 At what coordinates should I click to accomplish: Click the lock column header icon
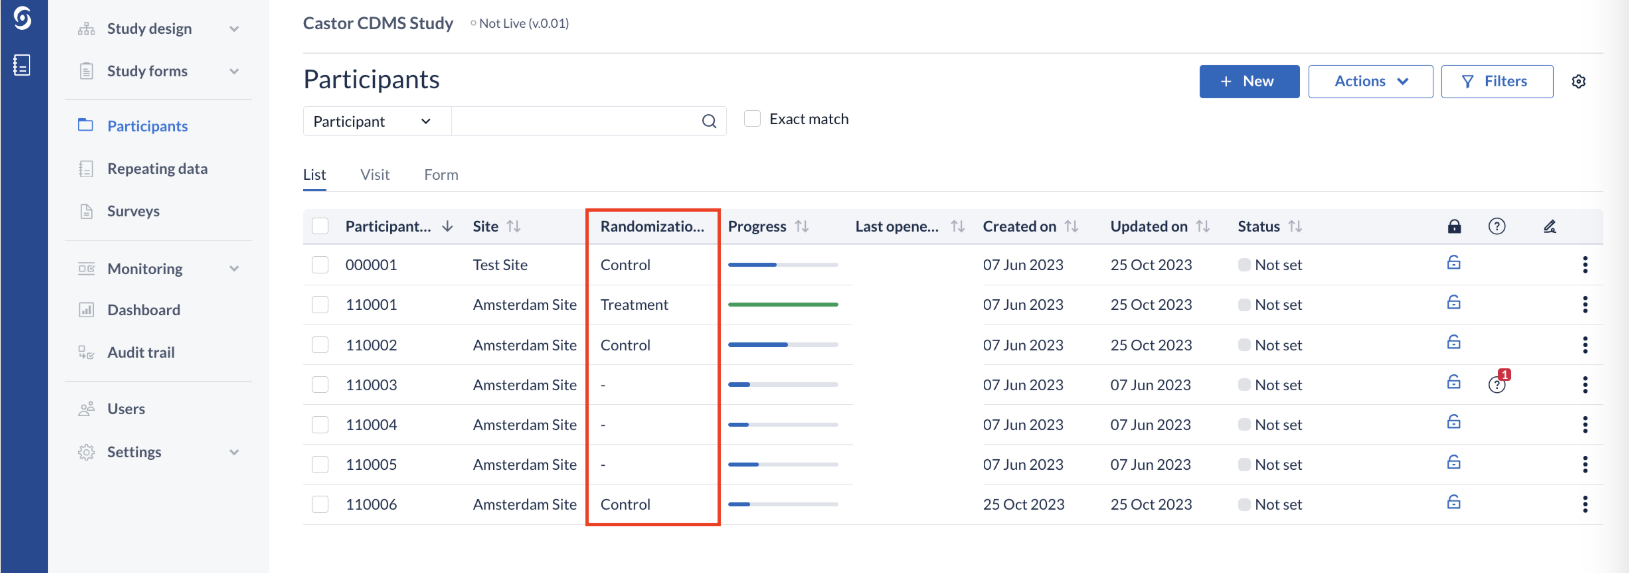click(1454, 226)
